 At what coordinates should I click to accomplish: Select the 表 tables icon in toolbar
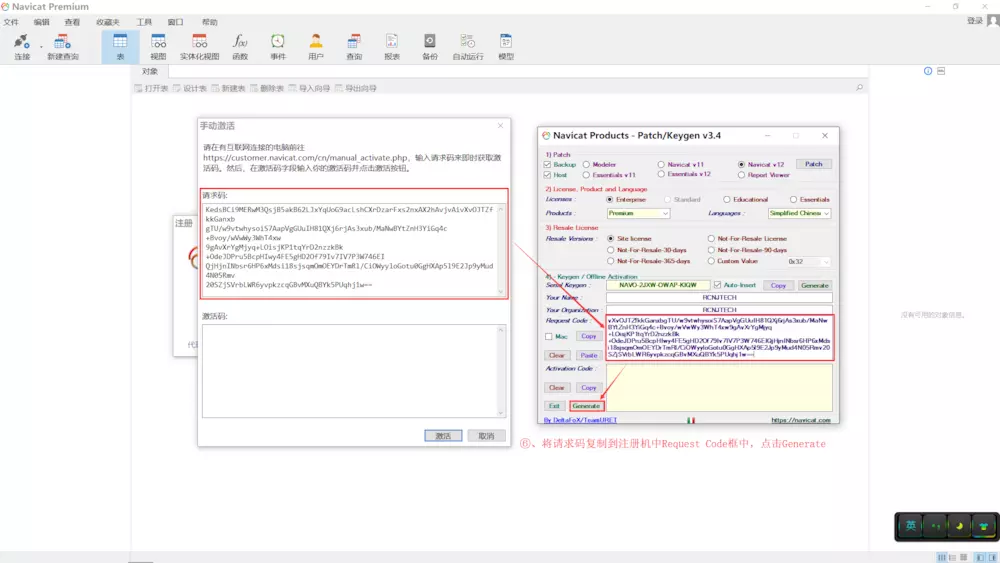(x=120, y=47)
